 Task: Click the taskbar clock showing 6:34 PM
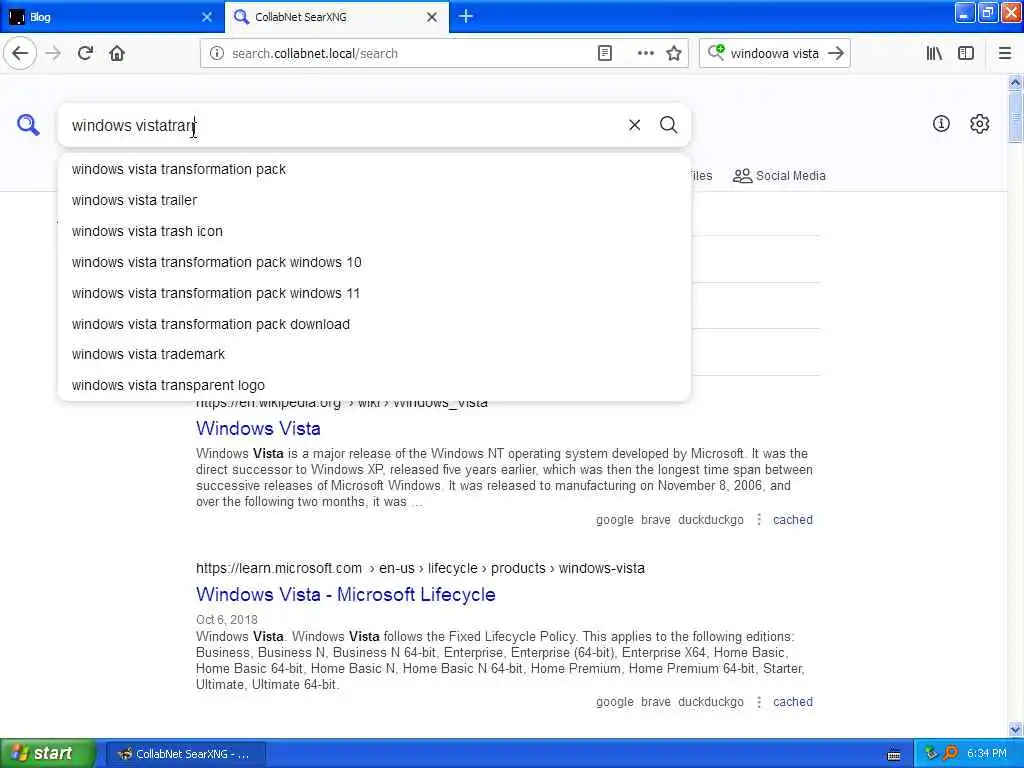click(987, 754)
